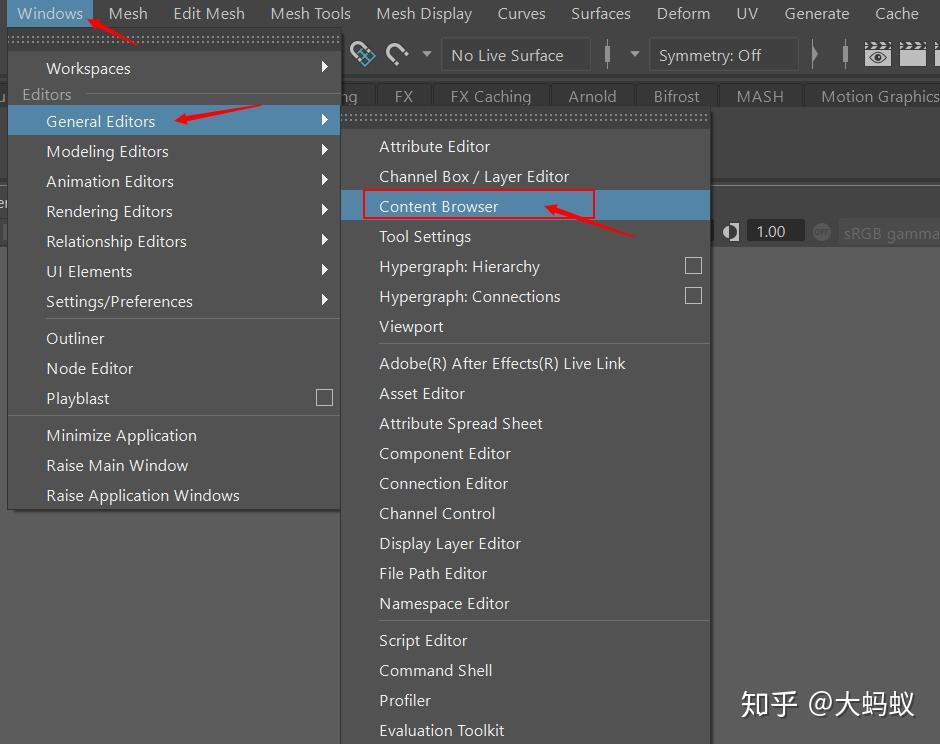
Task: Open the Attribute Editor
Action: 525,146
